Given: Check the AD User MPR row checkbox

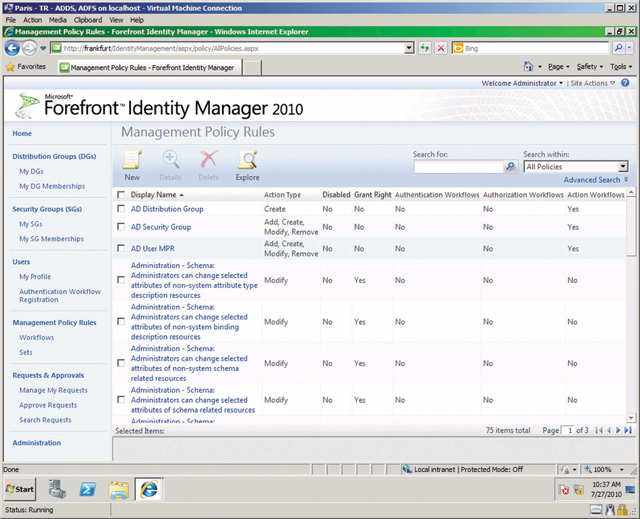Looking at the screenshot, I should [x=121, y=248].
